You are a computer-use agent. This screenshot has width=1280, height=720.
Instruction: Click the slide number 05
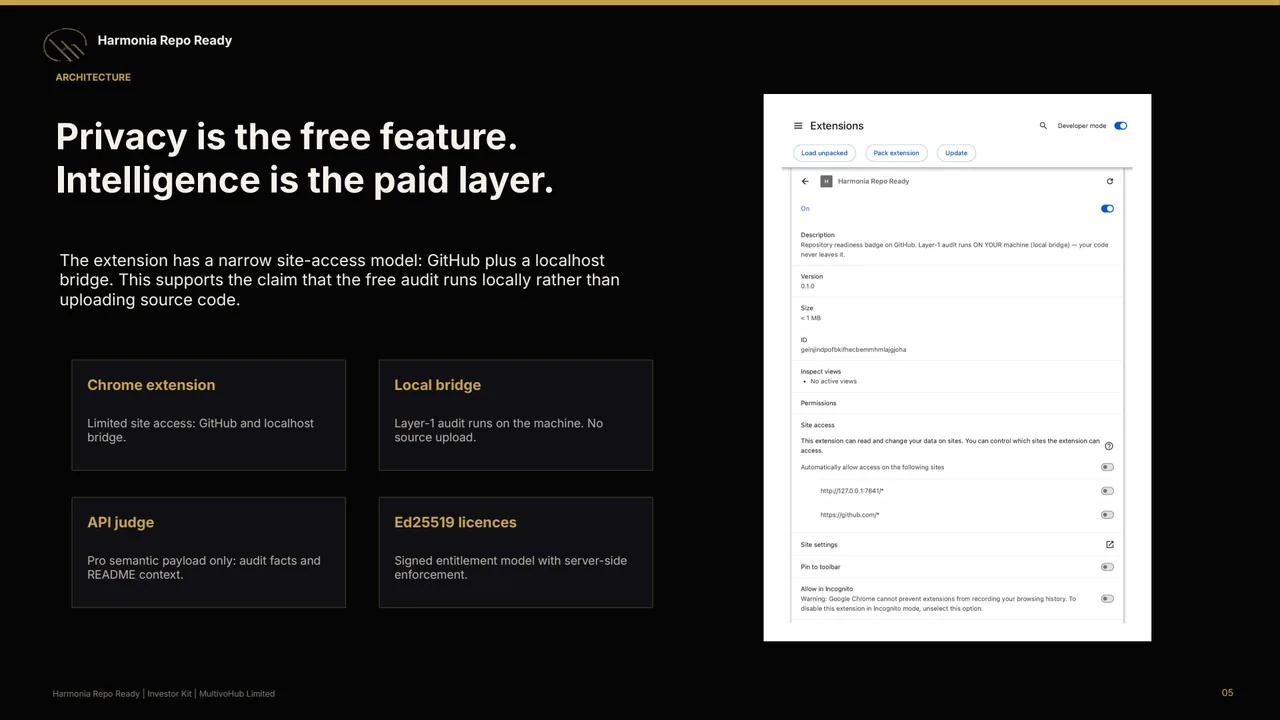pyautogui.click(x=1227, y=693)
